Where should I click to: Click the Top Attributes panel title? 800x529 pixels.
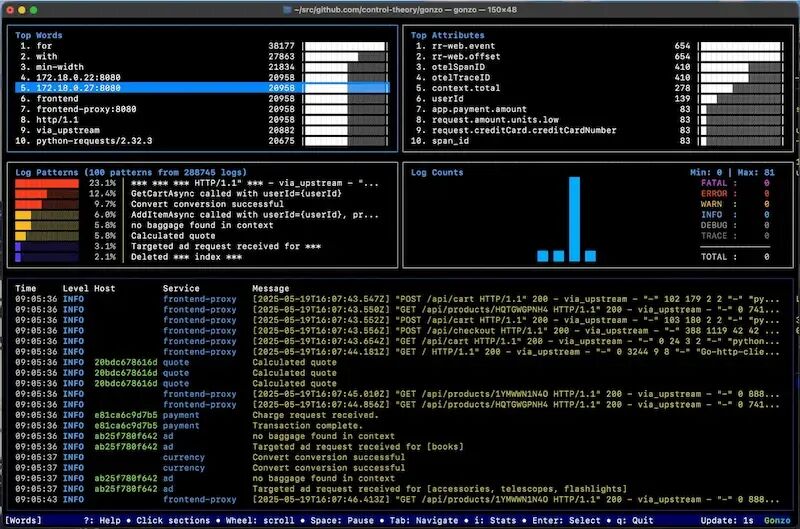coord(447,35)
